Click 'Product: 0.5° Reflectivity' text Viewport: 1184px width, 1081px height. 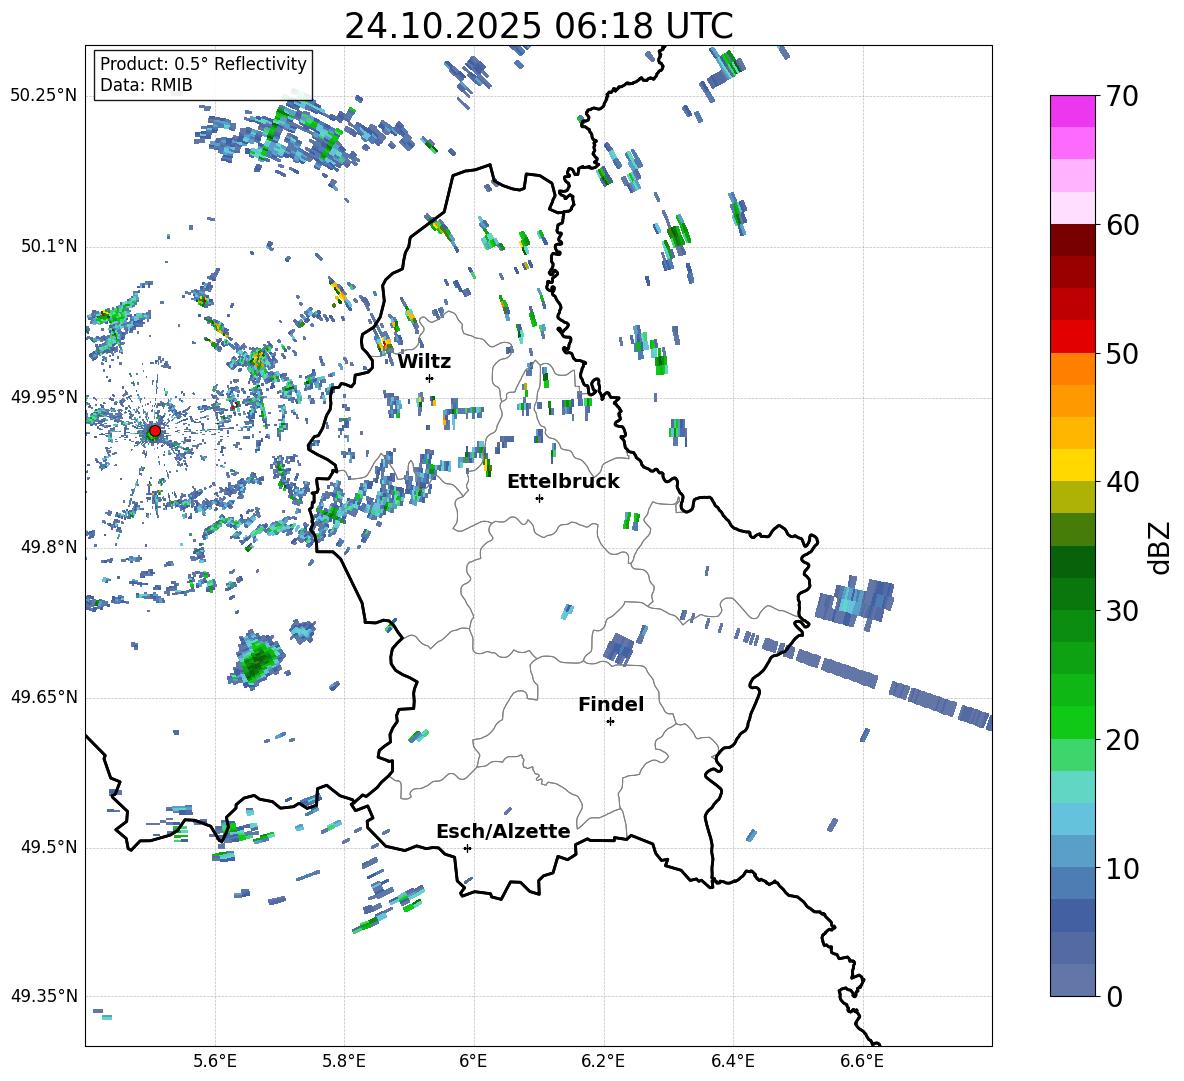pos(203,64)
